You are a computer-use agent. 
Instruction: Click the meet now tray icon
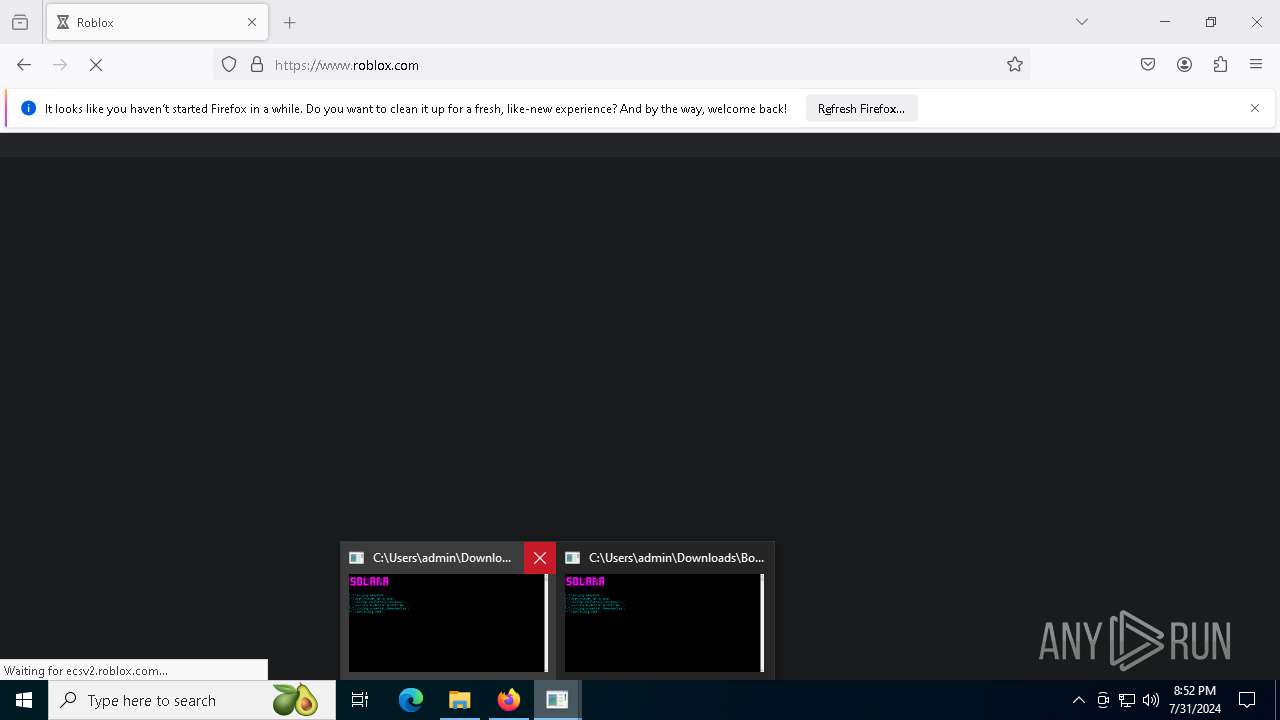tap(1103, 700)
